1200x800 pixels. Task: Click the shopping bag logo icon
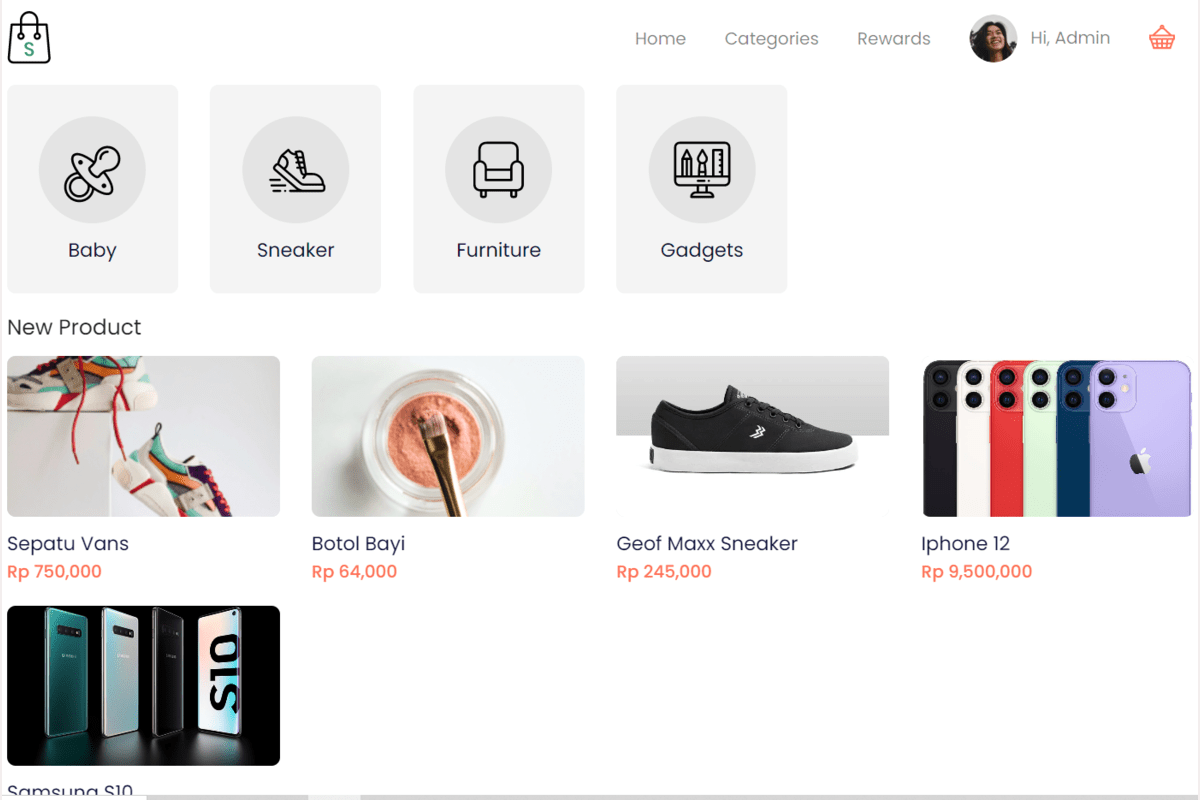coord(29,38)
